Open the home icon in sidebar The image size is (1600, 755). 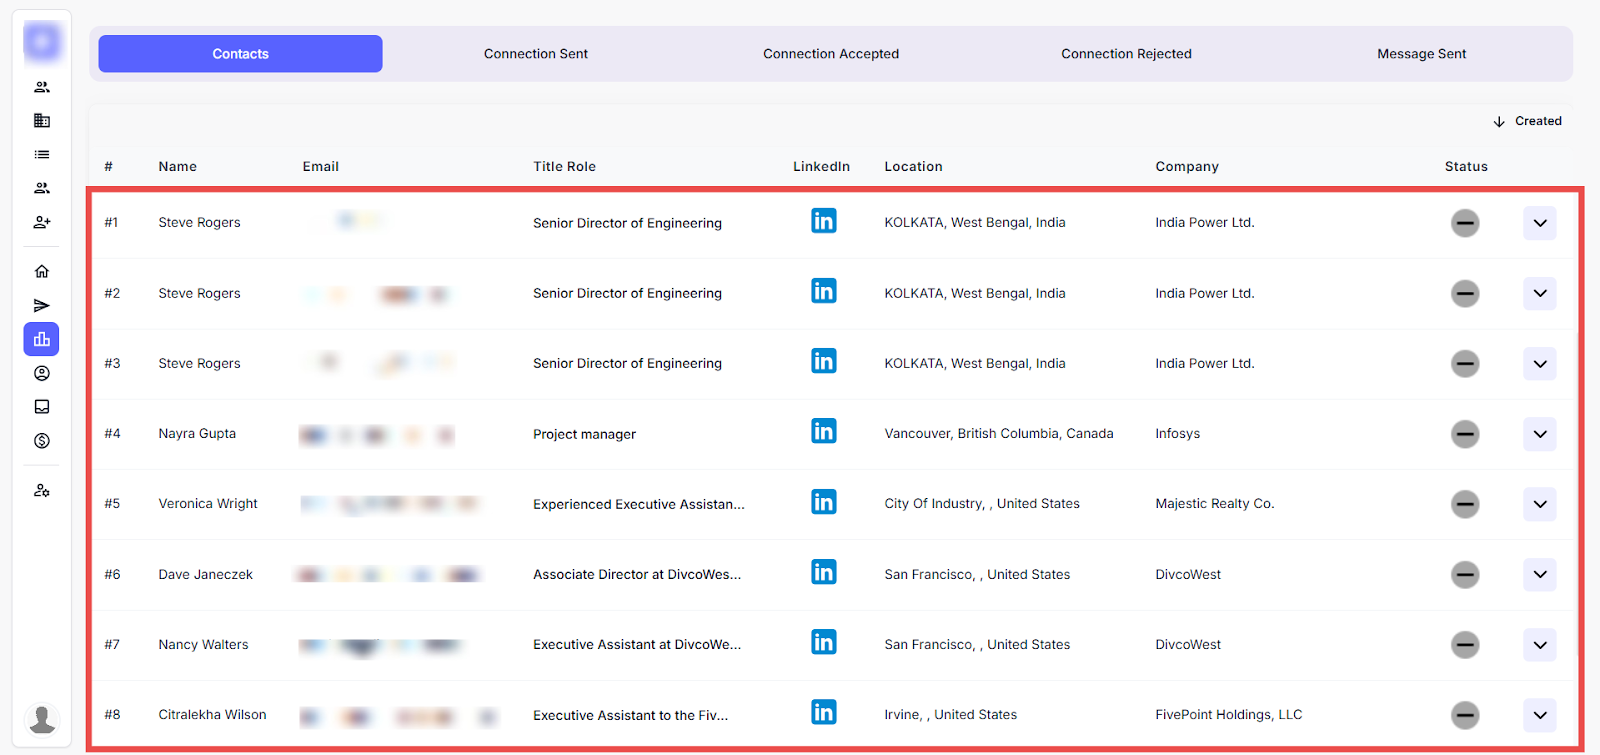pyautogui.click(x=42, y=271)
